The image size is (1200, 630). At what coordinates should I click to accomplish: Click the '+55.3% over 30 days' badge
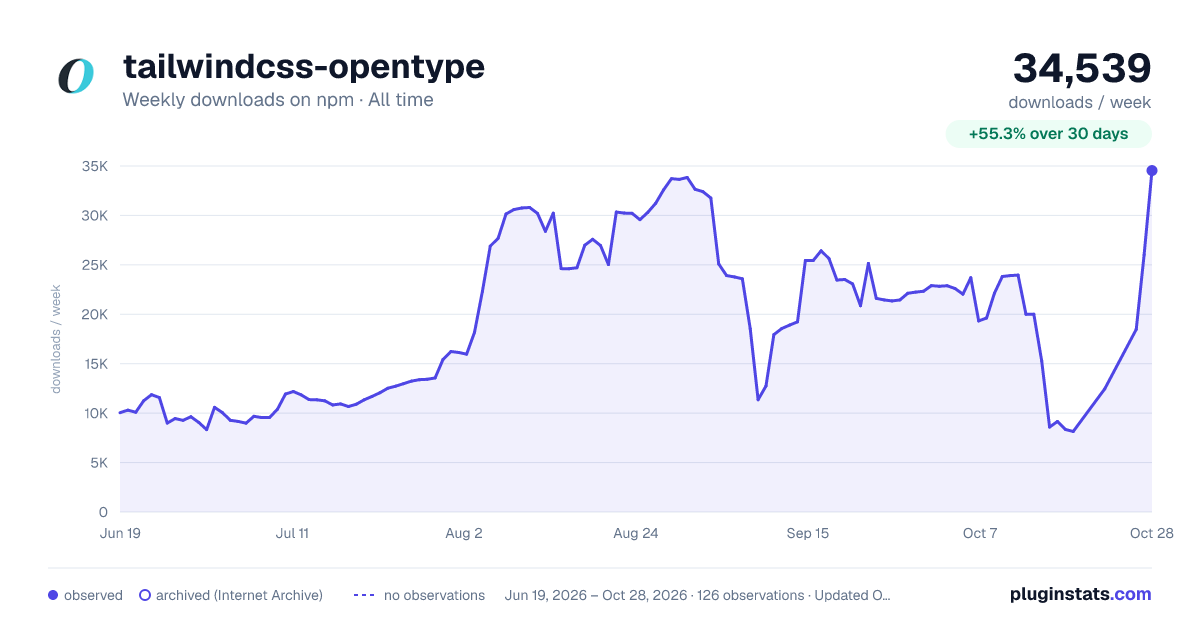(1049, 134)
